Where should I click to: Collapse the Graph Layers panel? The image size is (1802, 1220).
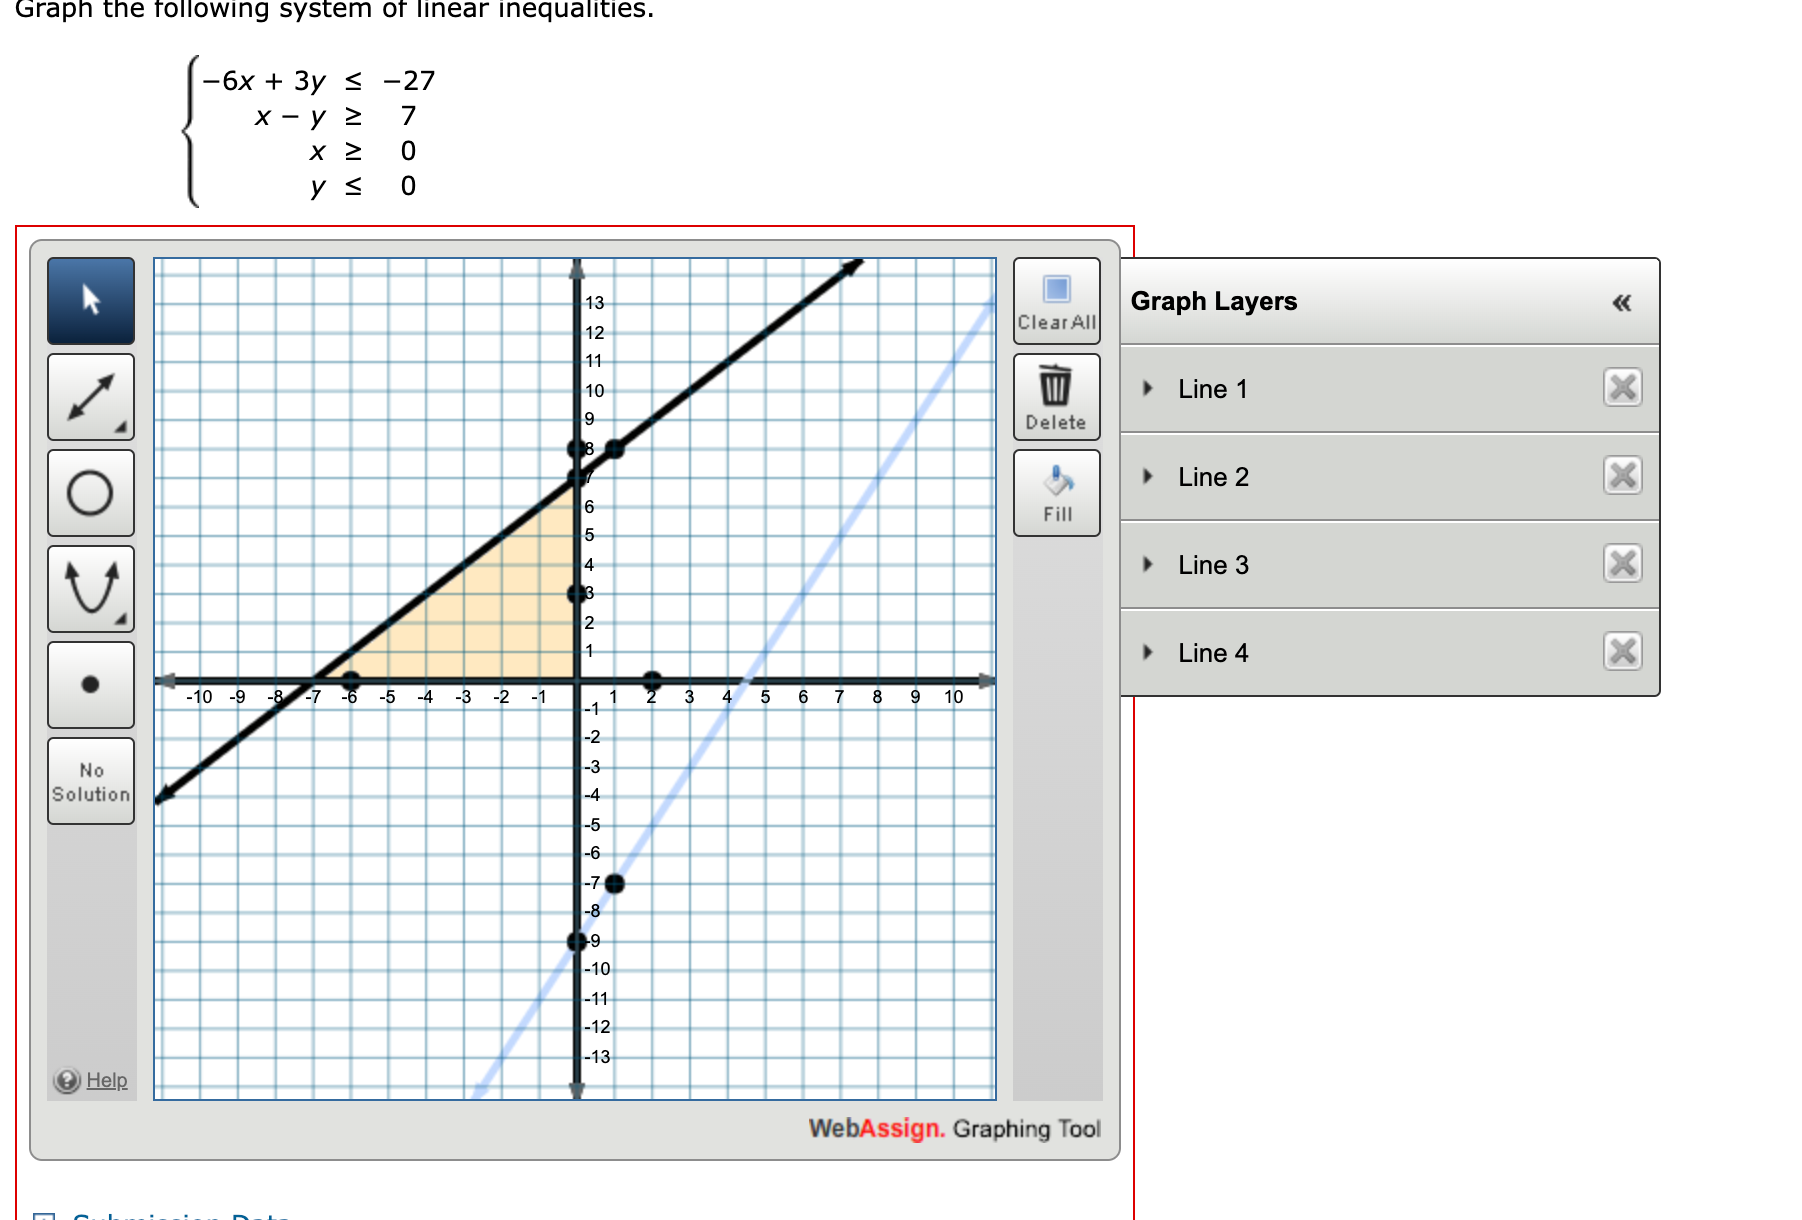(x=1623, y=301)
